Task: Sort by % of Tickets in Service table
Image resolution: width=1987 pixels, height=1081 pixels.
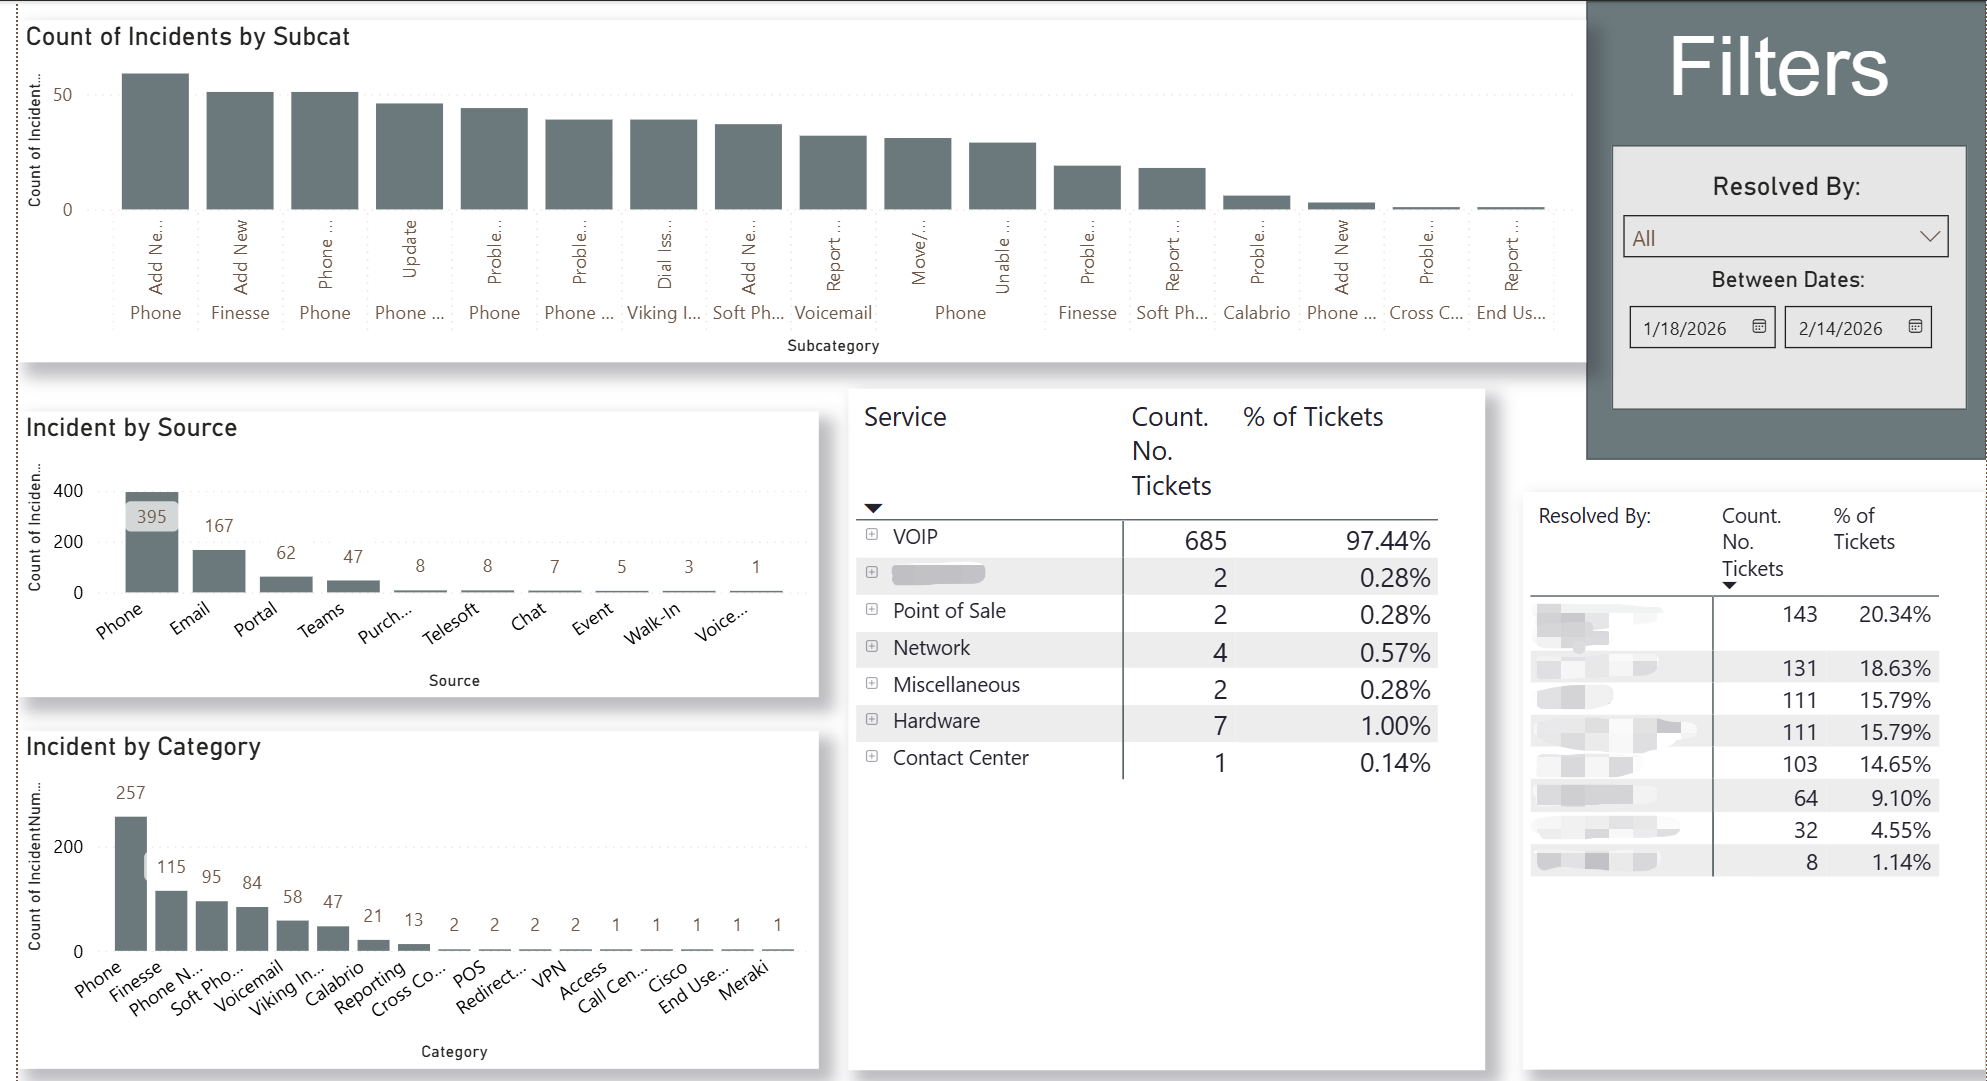Action: (1313, 417)
